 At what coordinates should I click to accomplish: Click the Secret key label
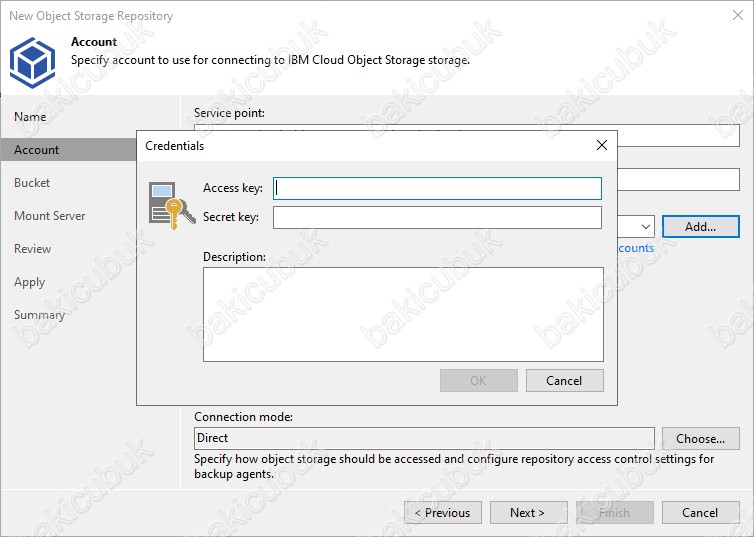coord(231,217)
